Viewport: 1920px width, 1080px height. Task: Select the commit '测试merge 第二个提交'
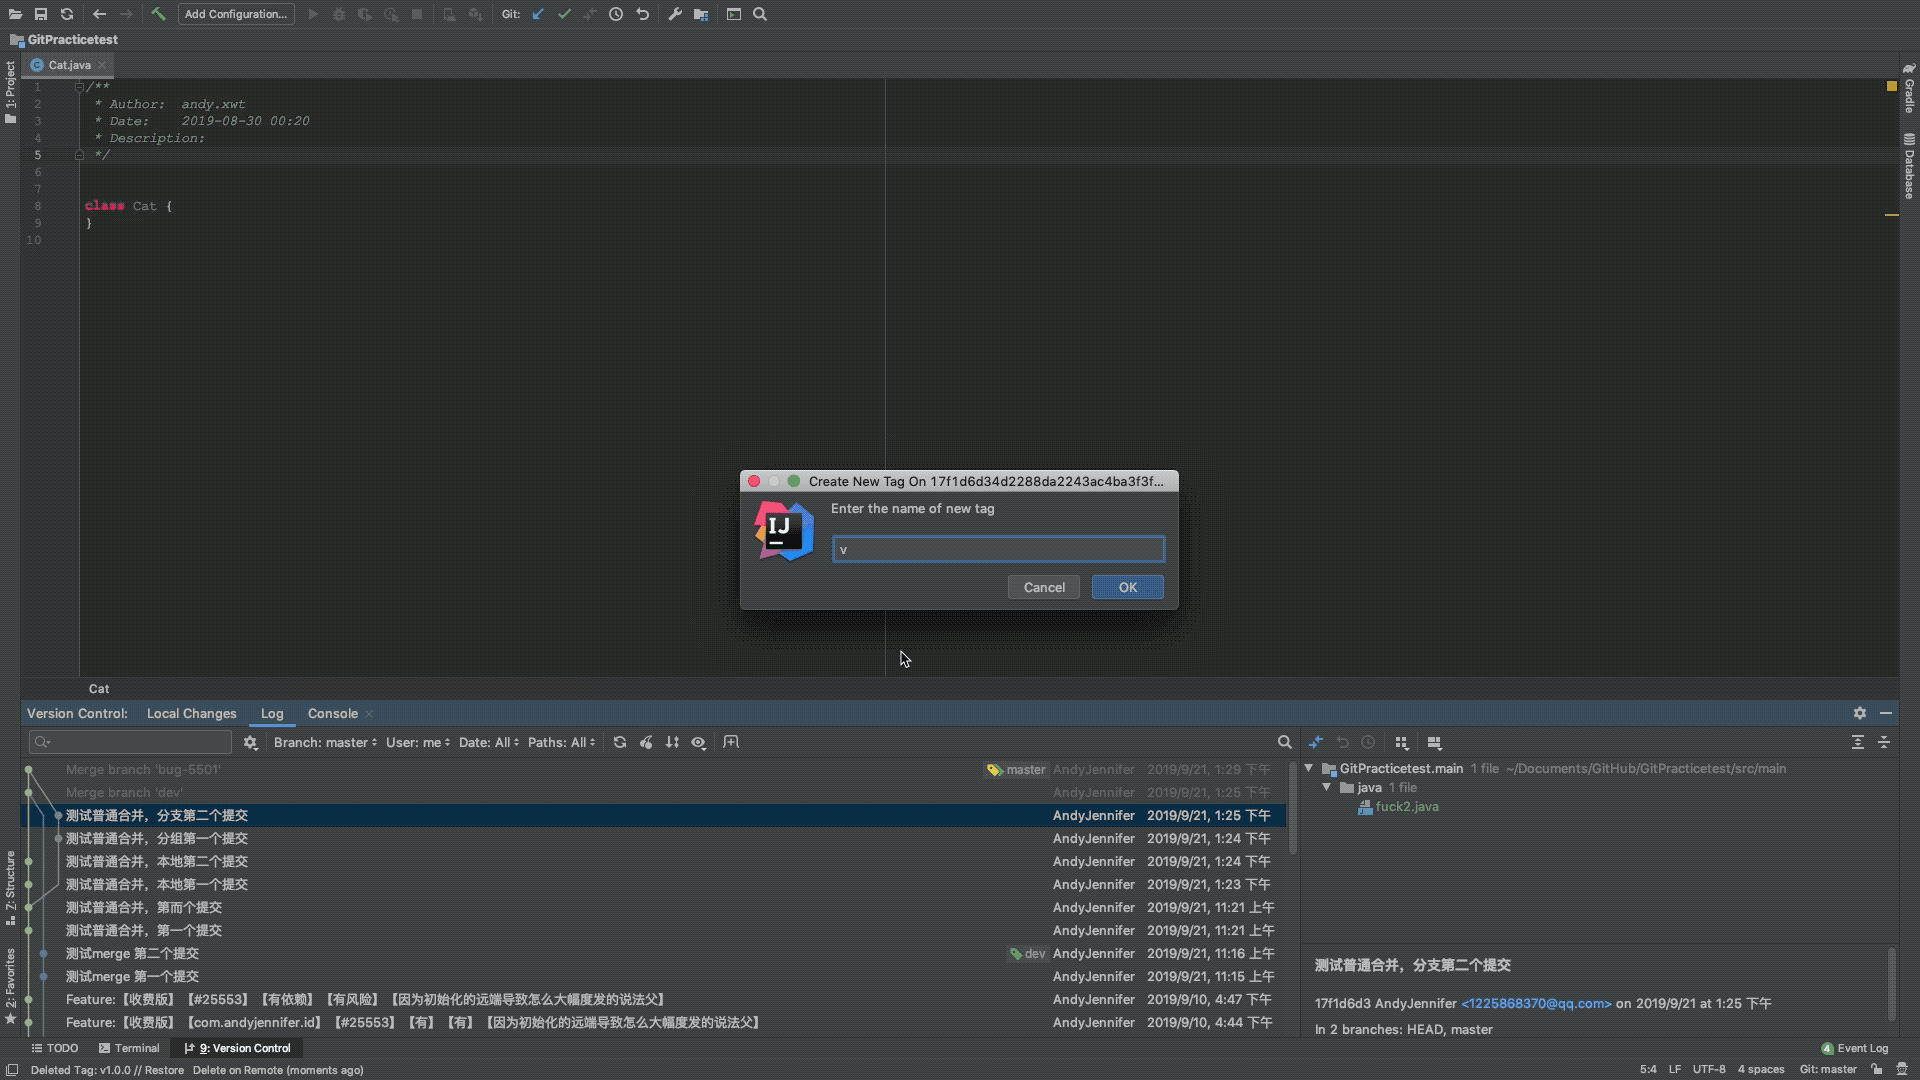655,953
